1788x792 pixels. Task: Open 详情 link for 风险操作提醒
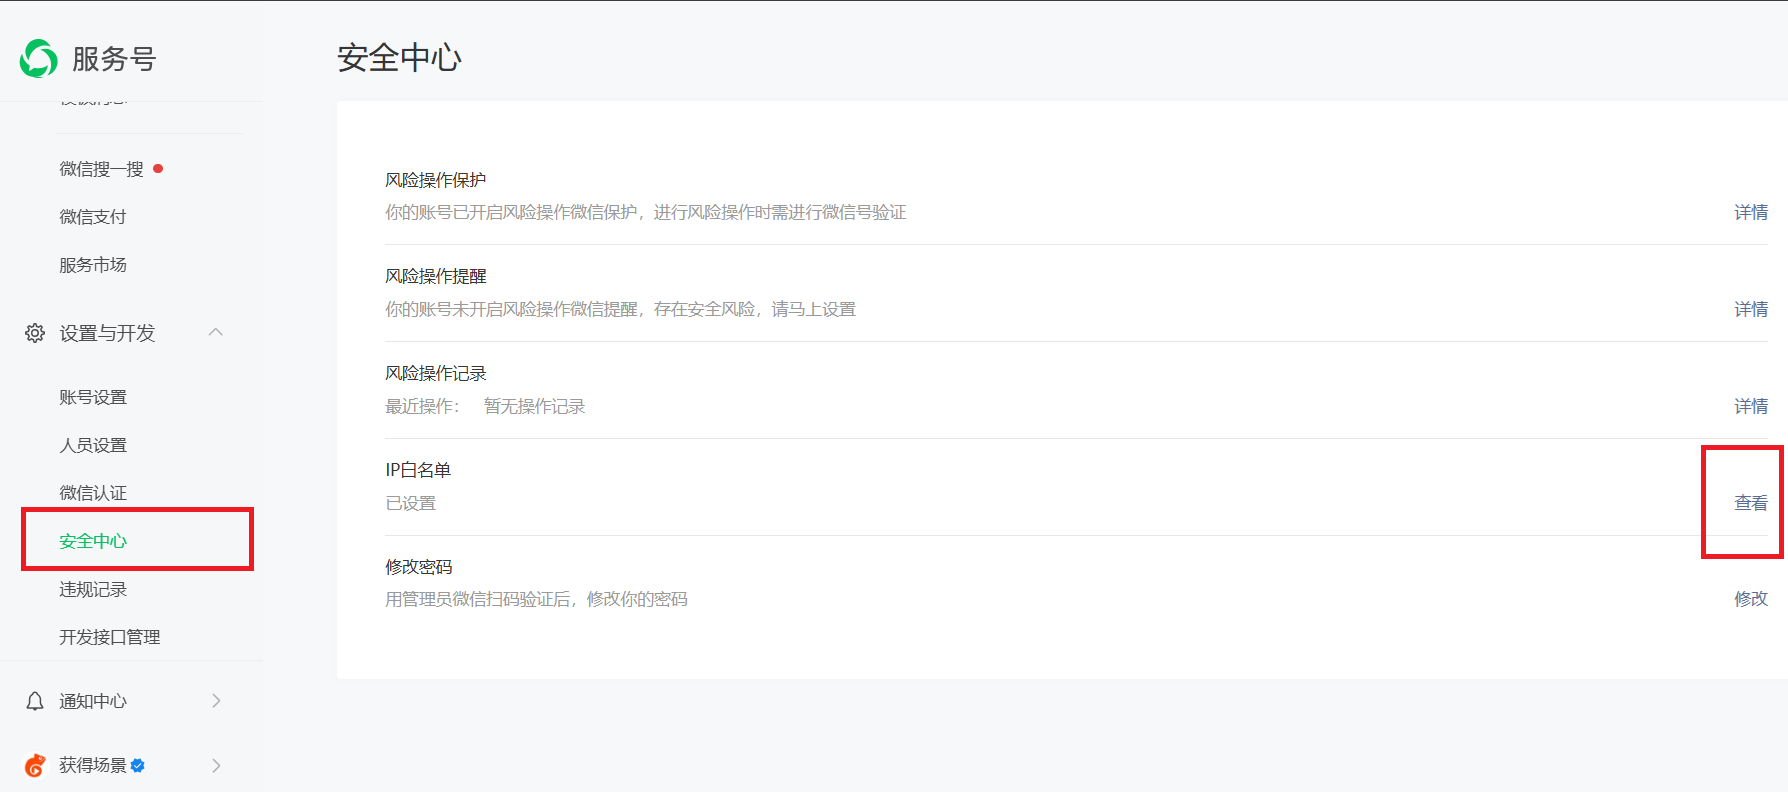pos(1750,309)
